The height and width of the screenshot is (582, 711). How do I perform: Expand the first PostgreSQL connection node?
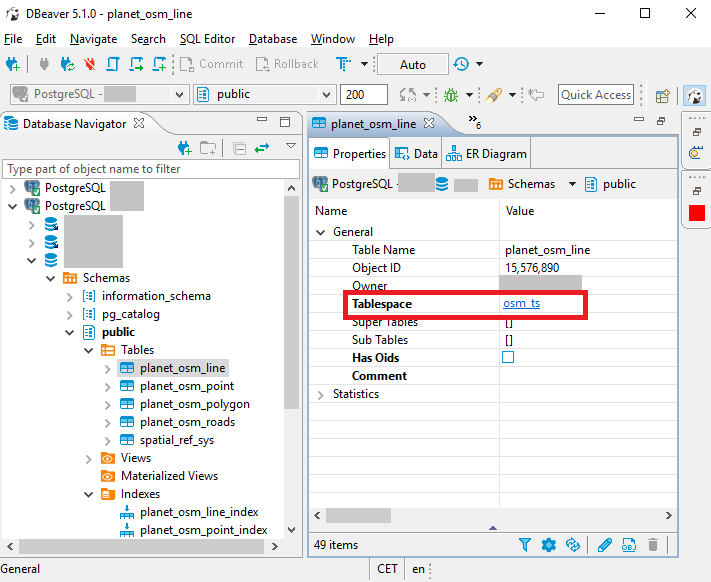[13, 188]
